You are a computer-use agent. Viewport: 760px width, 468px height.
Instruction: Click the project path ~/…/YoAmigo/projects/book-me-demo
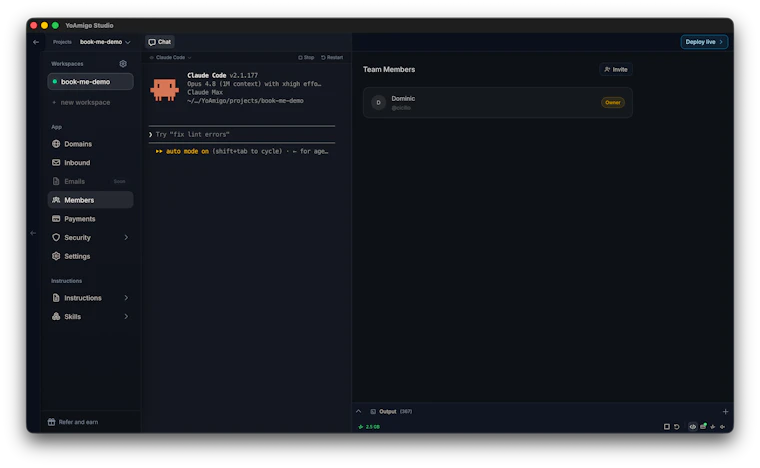245,101
